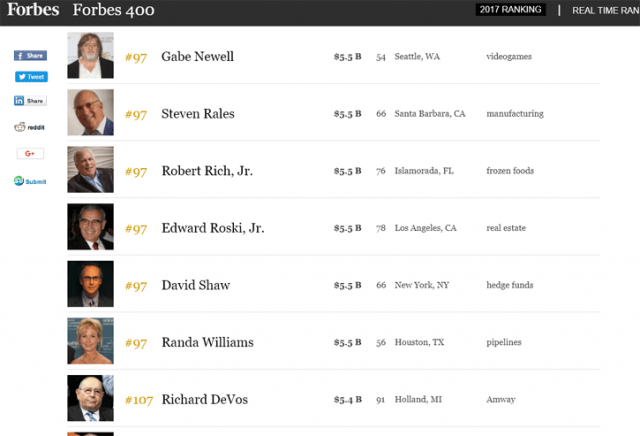
Task: Open Gabe Newell's profile photo
Action: 90,56
